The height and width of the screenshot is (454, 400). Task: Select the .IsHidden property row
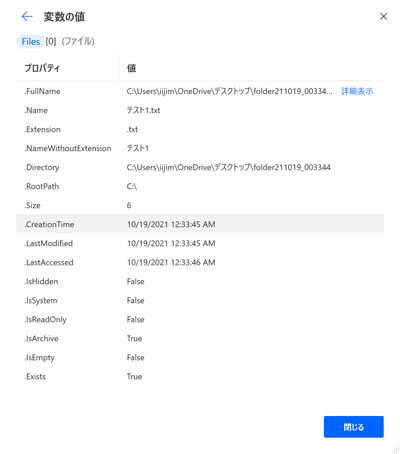click(200, 281)
